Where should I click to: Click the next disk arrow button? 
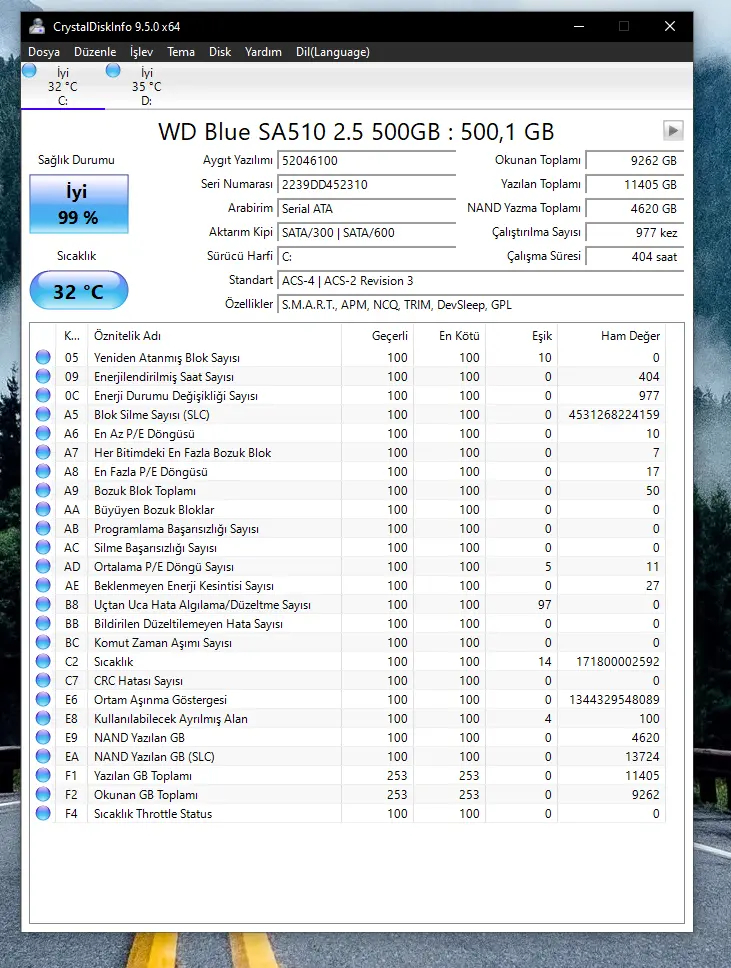tap(673, 130)
